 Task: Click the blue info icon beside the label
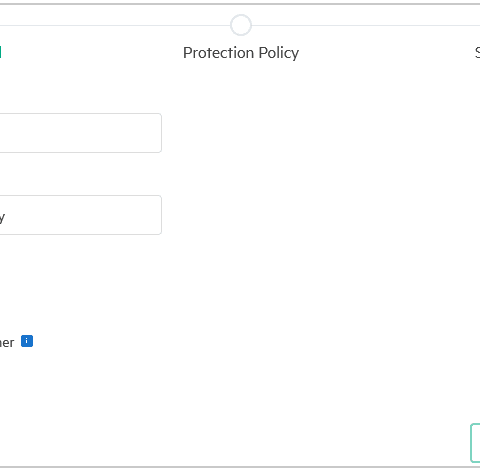[x=27, y=341]
